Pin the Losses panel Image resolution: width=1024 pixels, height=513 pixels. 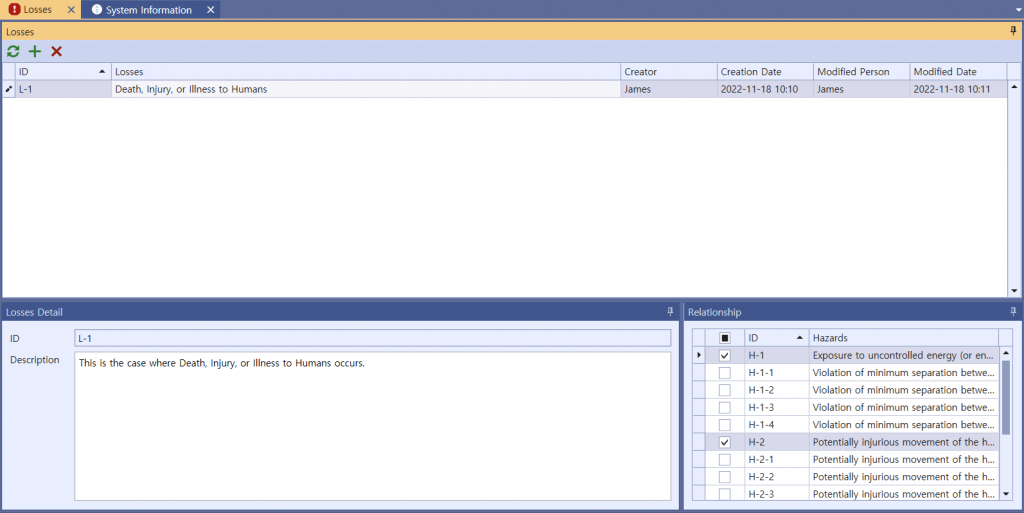coord(1013,31)
